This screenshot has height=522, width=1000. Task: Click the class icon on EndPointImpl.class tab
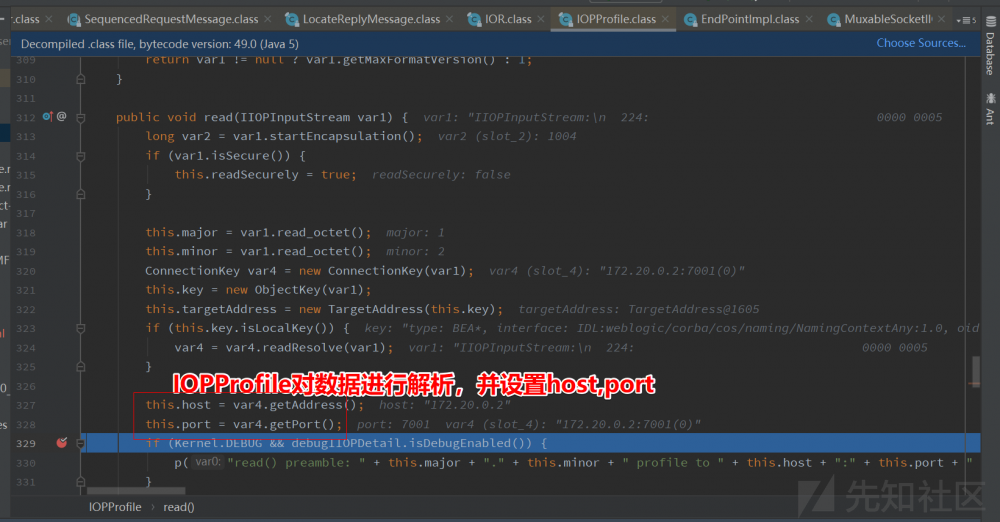pos(690,20)
